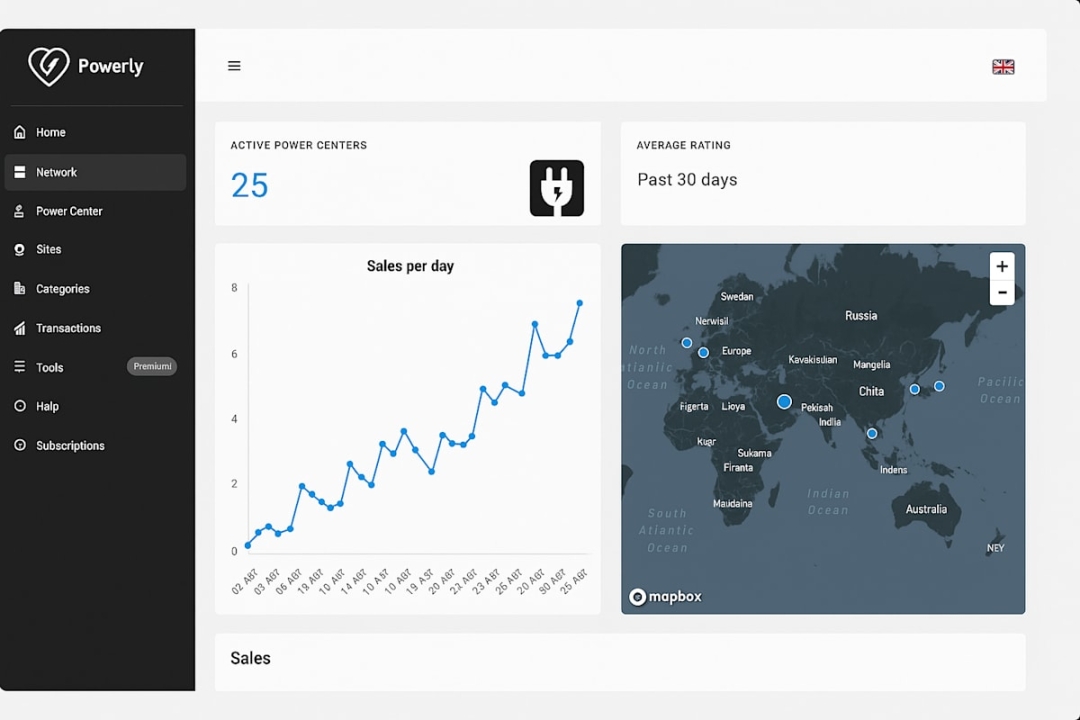Open the Categories section
1080x720 pixels.
point(95,289)
